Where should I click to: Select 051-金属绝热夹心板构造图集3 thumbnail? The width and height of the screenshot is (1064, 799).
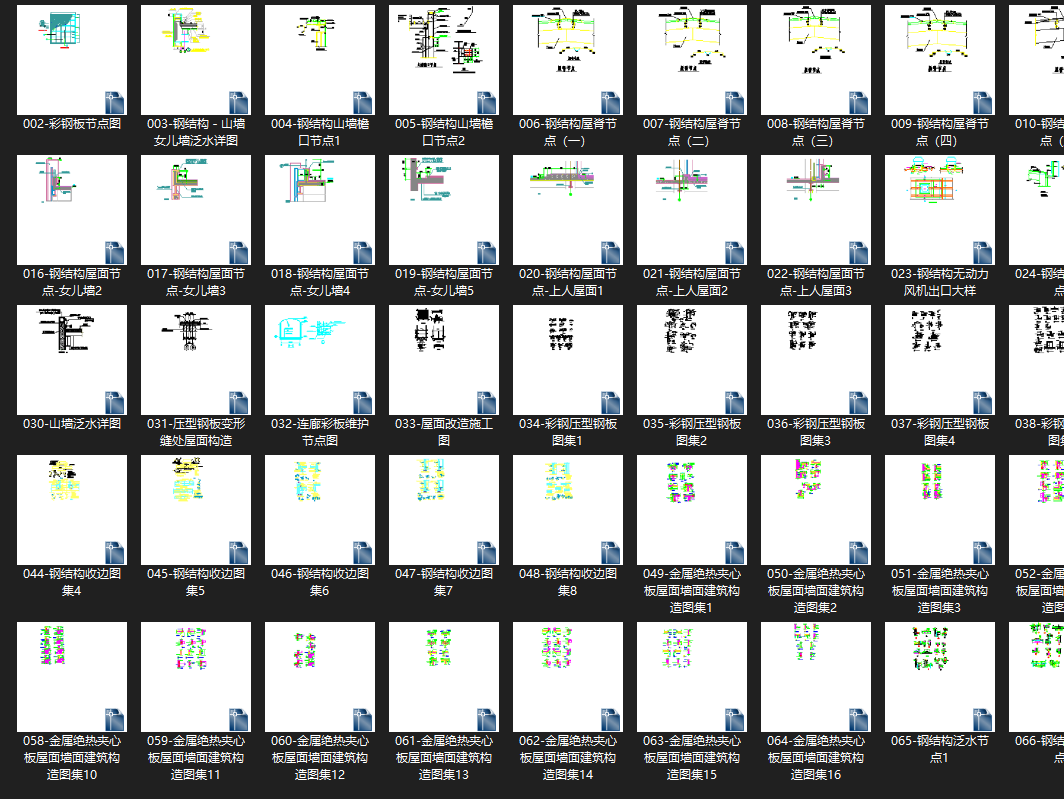[x=940, y=510]
